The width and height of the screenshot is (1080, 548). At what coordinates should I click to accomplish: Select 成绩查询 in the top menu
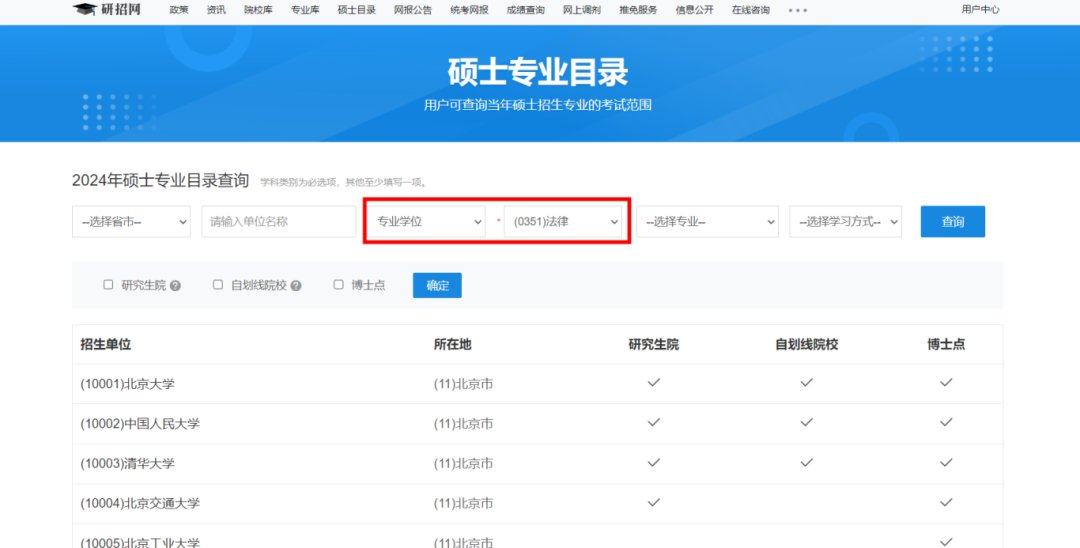(525, 10)
